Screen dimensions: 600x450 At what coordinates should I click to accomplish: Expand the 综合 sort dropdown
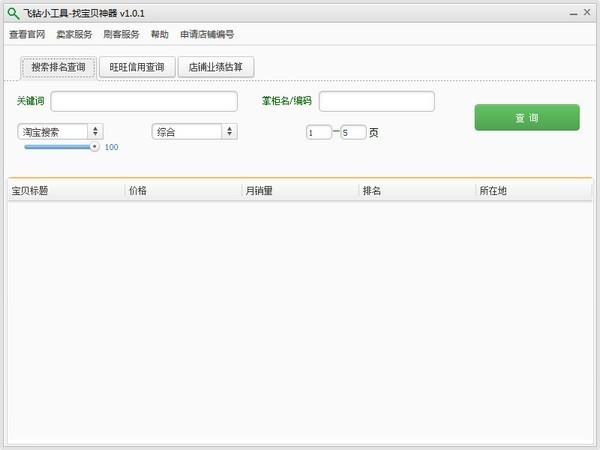coord(230,132)
